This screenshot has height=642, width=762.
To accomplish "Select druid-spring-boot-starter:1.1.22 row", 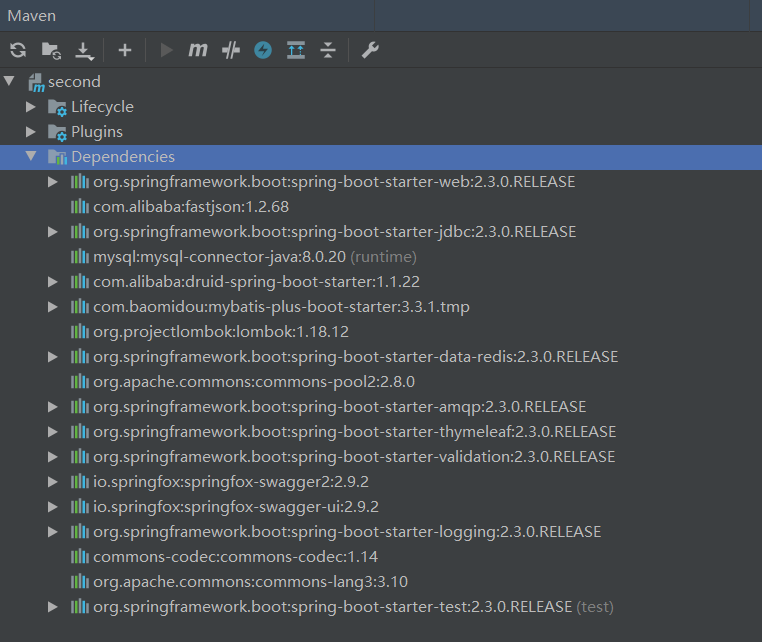I will tap(381, 282).
